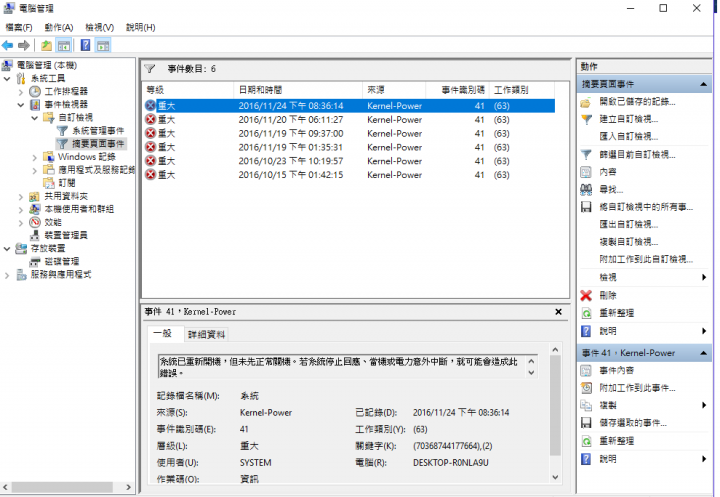
Task: Expand the 本機使用者和群組 tree node
Action: [21, 210]
